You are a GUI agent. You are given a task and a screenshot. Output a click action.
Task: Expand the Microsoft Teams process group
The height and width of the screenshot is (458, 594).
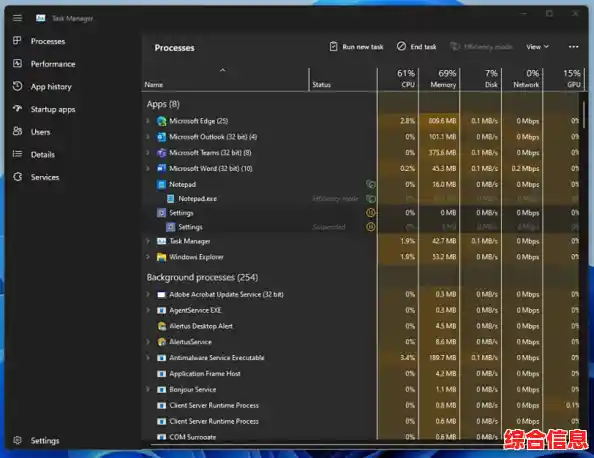pos(148,153)
